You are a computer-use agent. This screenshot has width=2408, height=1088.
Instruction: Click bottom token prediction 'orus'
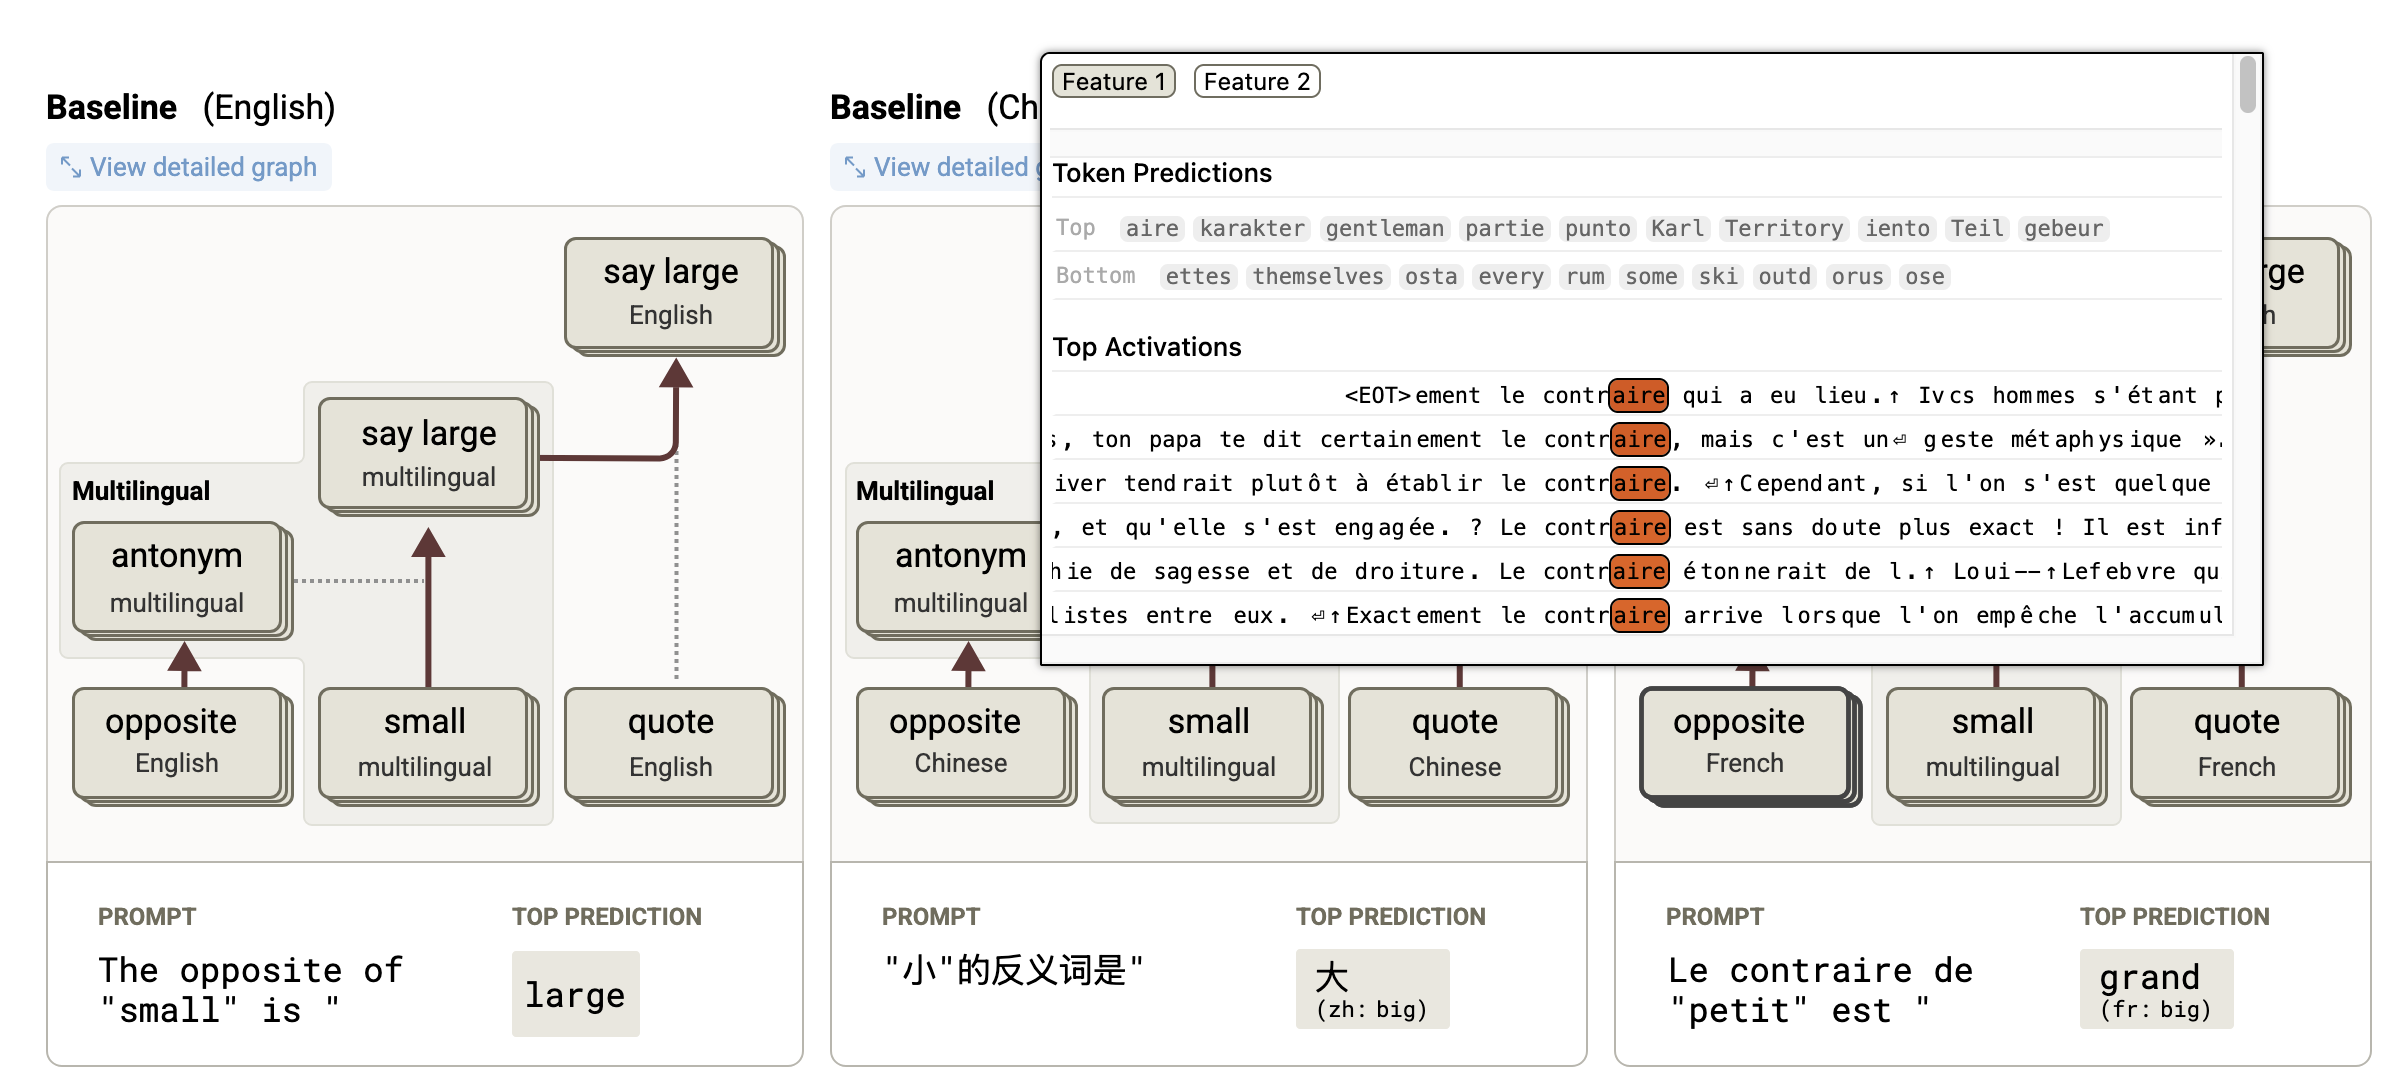click(1858, 277)
